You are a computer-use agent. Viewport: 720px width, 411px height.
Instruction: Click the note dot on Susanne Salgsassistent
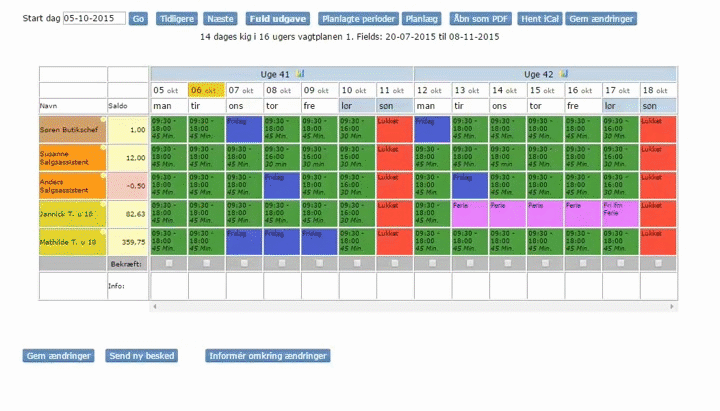click(103, 147)
